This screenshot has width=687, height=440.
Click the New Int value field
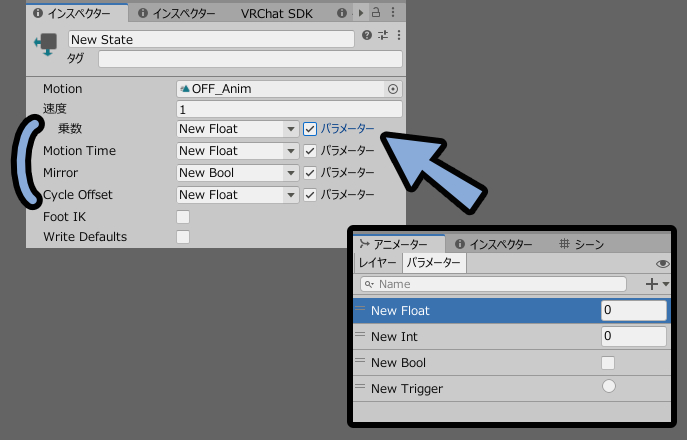634,337
